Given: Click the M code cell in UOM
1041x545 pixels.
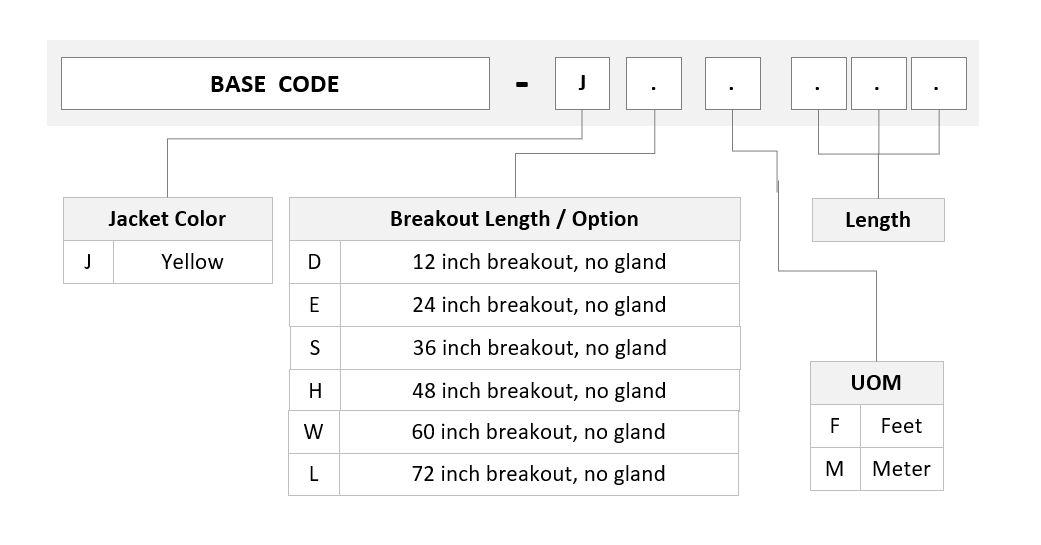Looking at the screenshot, I should click(x=835, y=469).
